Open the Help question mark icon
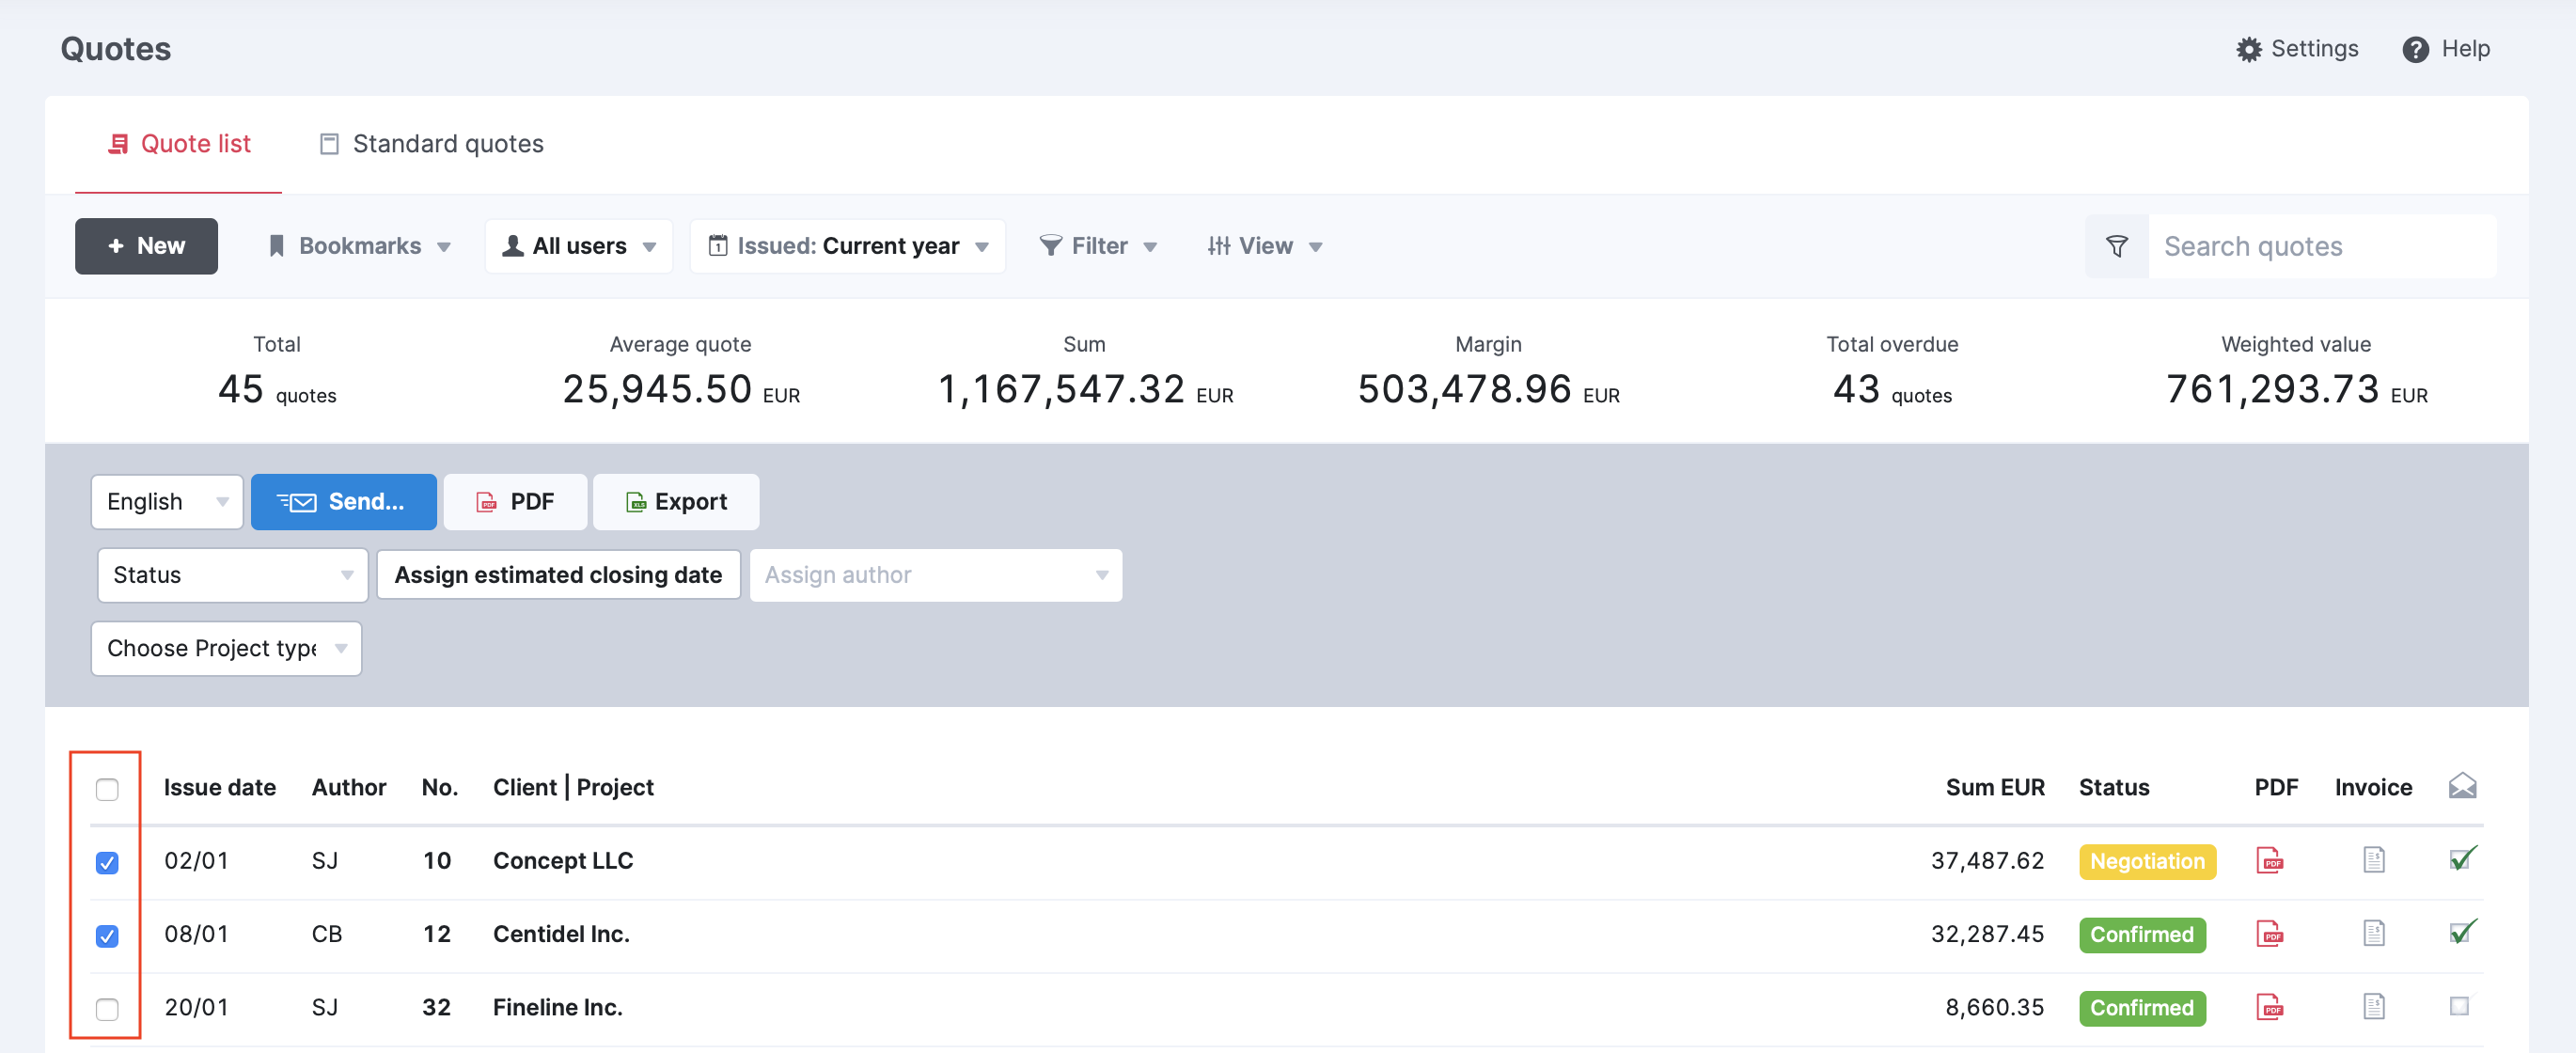The height and width of the screenshot is (1053, 2576). [2415, 49]
